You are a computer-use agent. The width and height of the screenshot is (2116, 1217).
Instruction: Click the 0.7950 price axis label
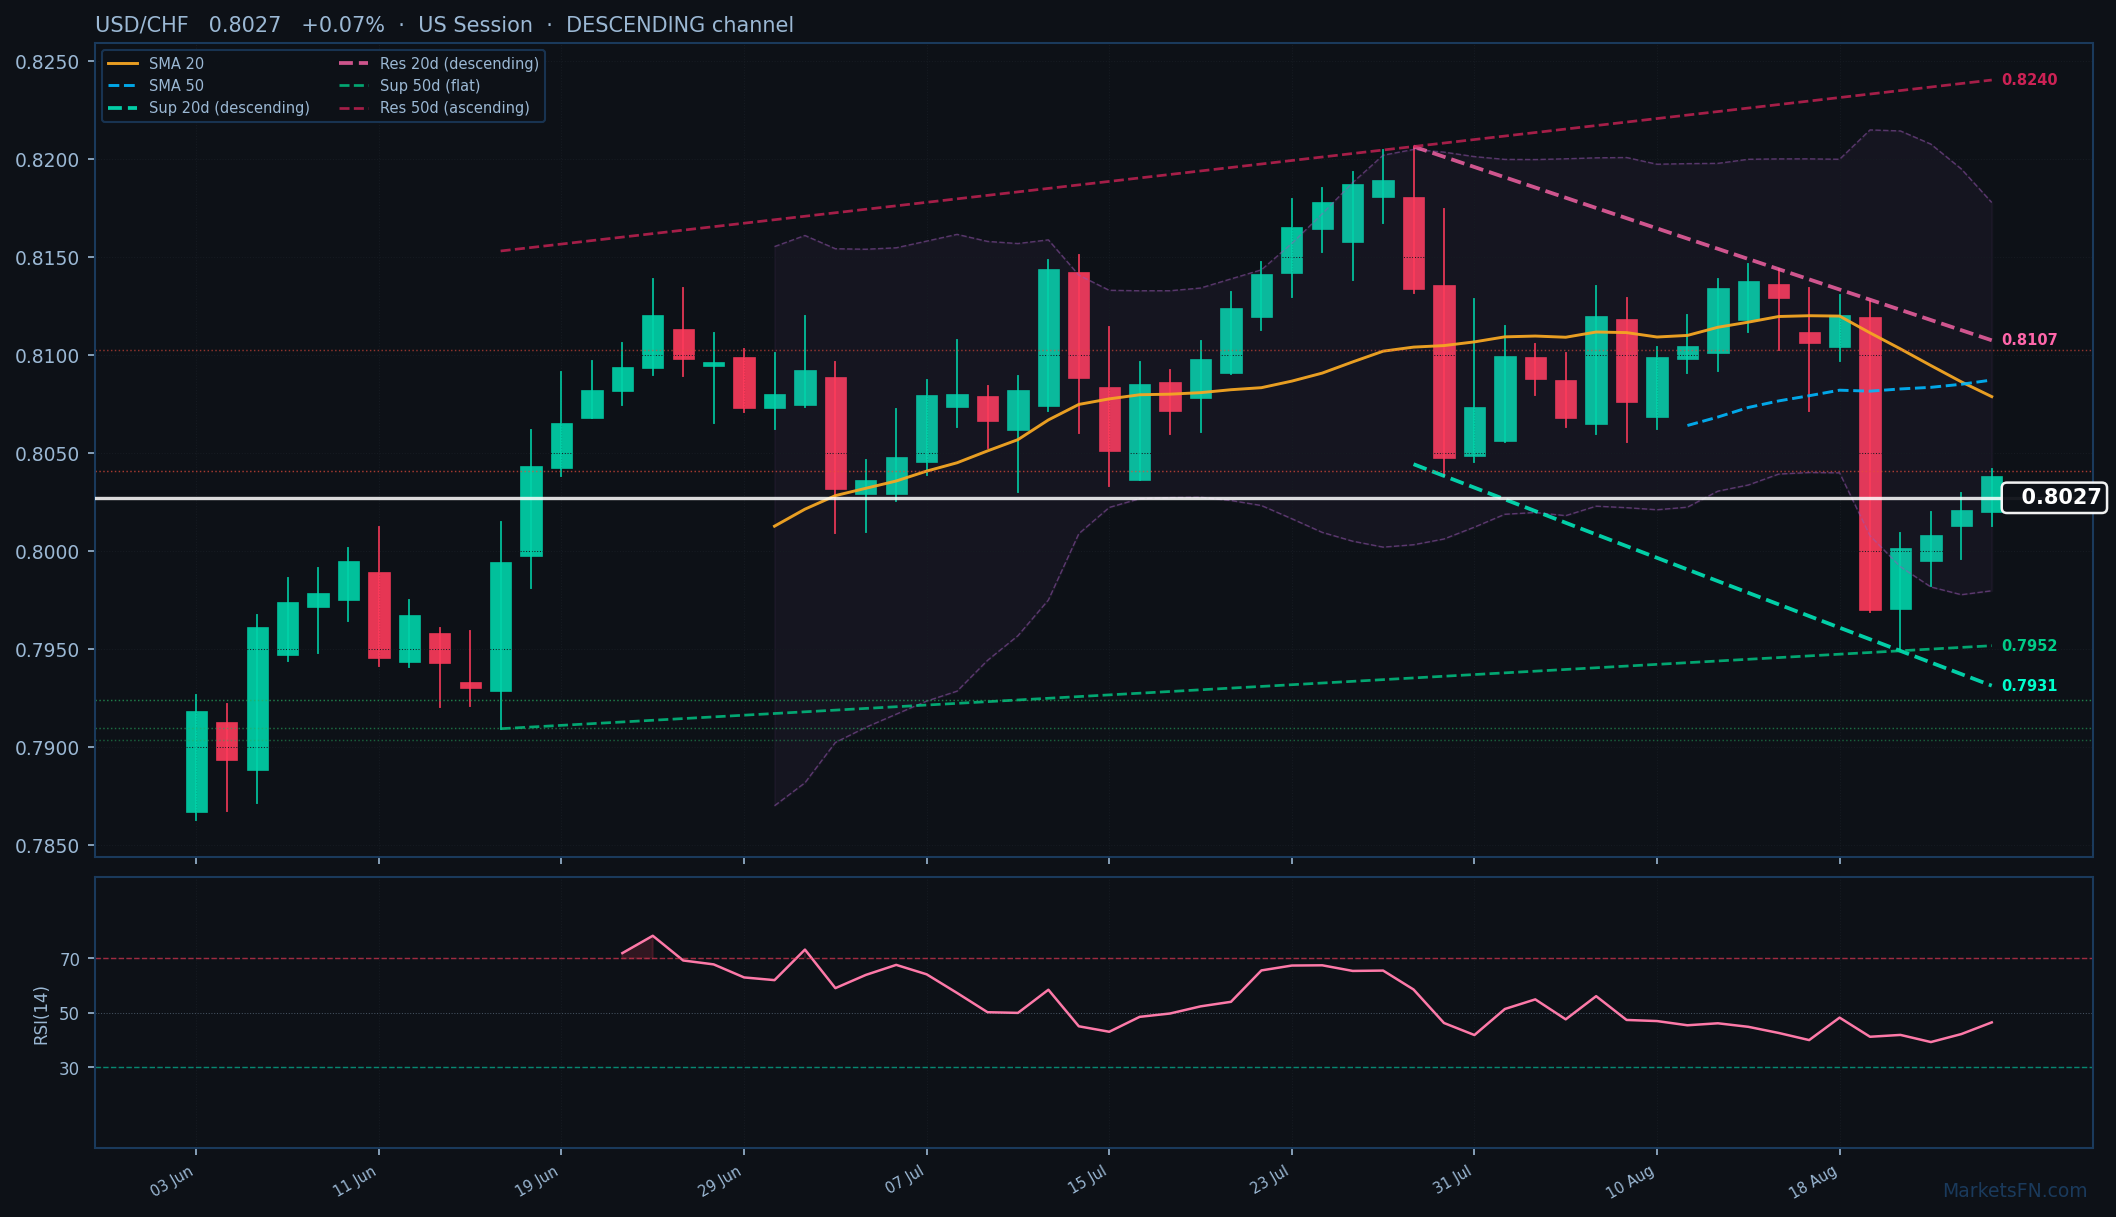pos(47,651)
